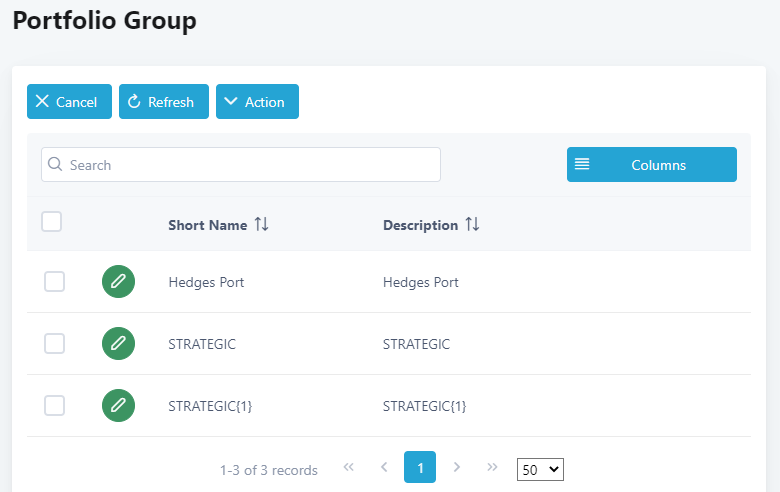Jump to last page with double-right arrow

click(x=492, y=467)
